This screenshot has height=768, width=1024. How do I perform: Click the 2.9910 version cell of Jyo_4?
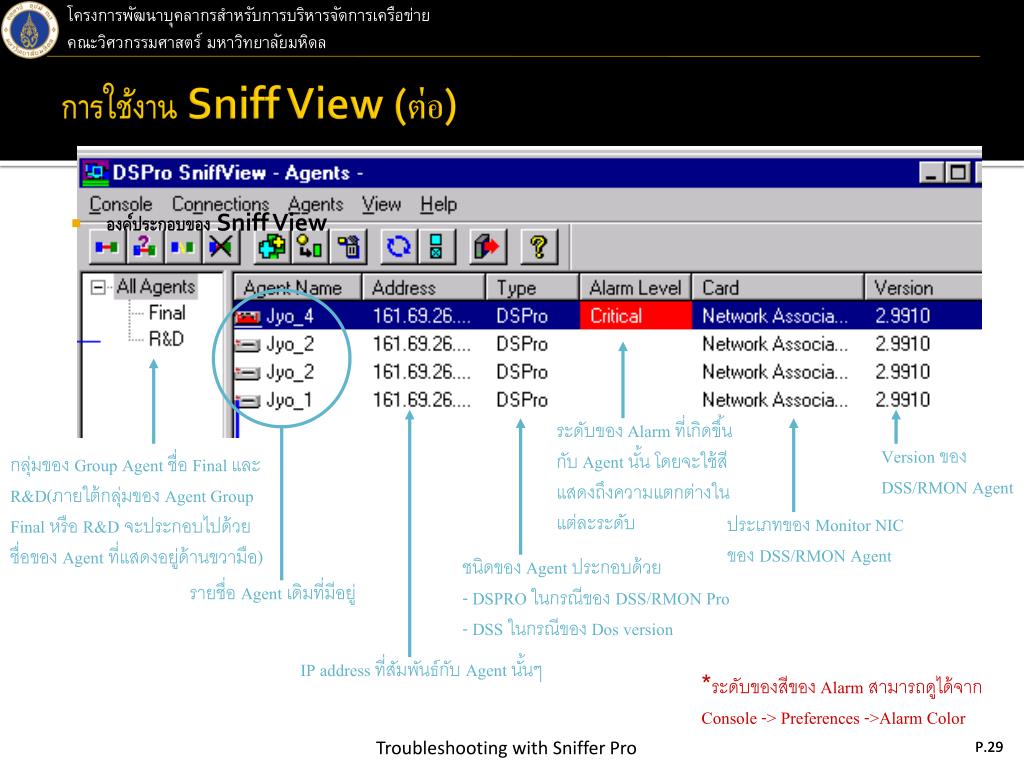tap(903, 316)
